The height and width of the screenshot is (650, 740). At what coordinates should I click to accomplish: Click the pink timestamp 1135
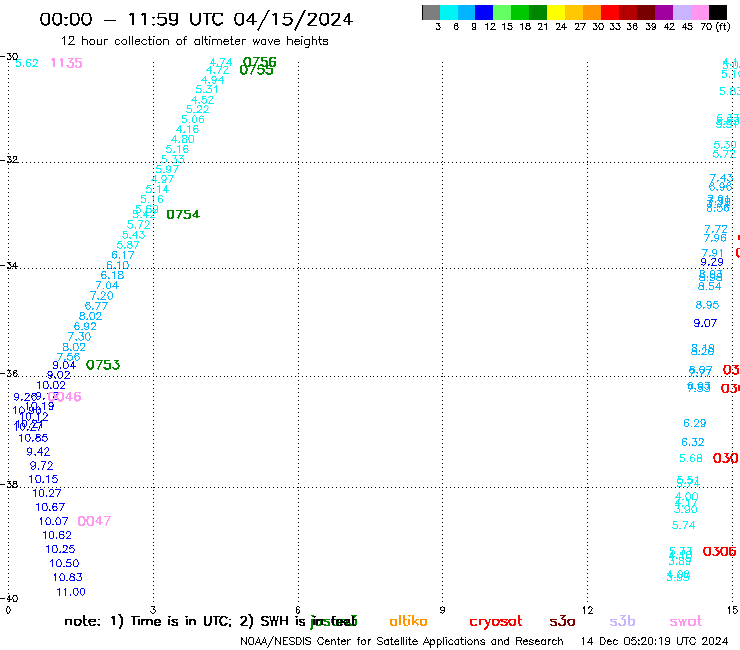point(67,63)
